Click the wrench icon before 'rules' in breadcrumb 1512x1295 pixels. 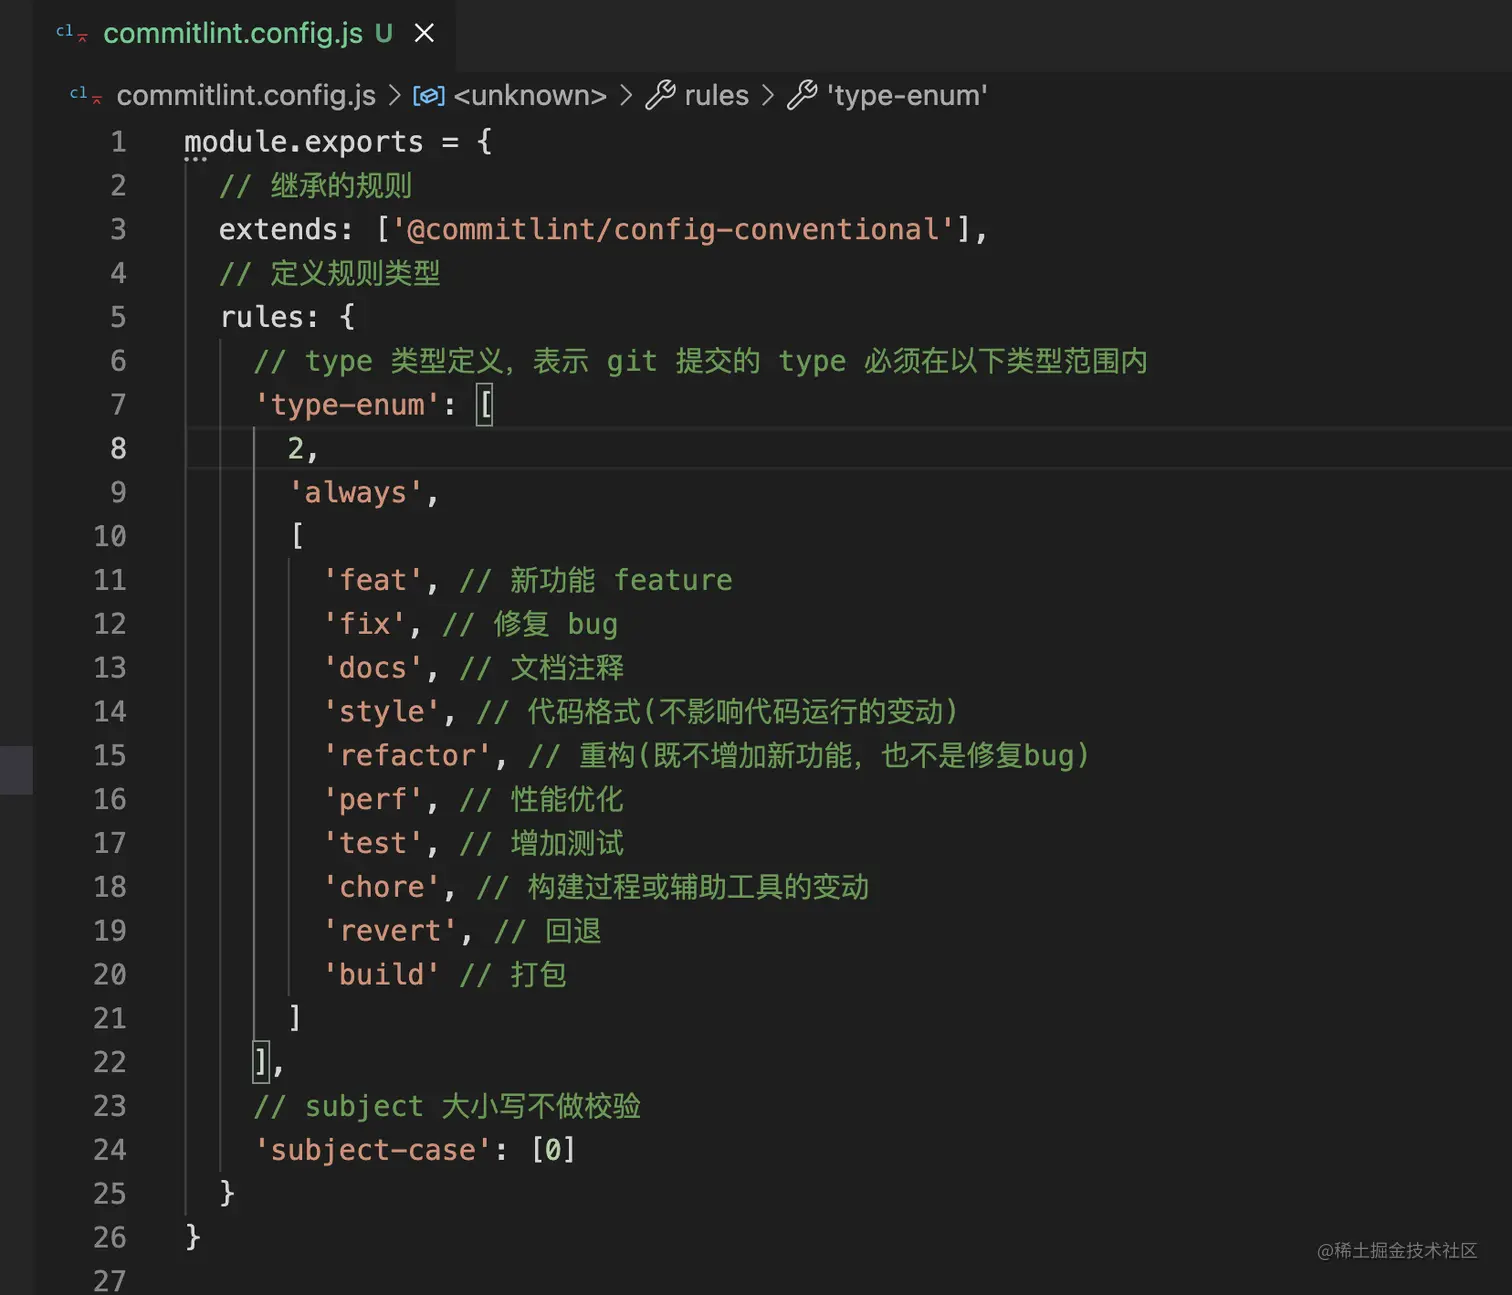tap(660, 95)
